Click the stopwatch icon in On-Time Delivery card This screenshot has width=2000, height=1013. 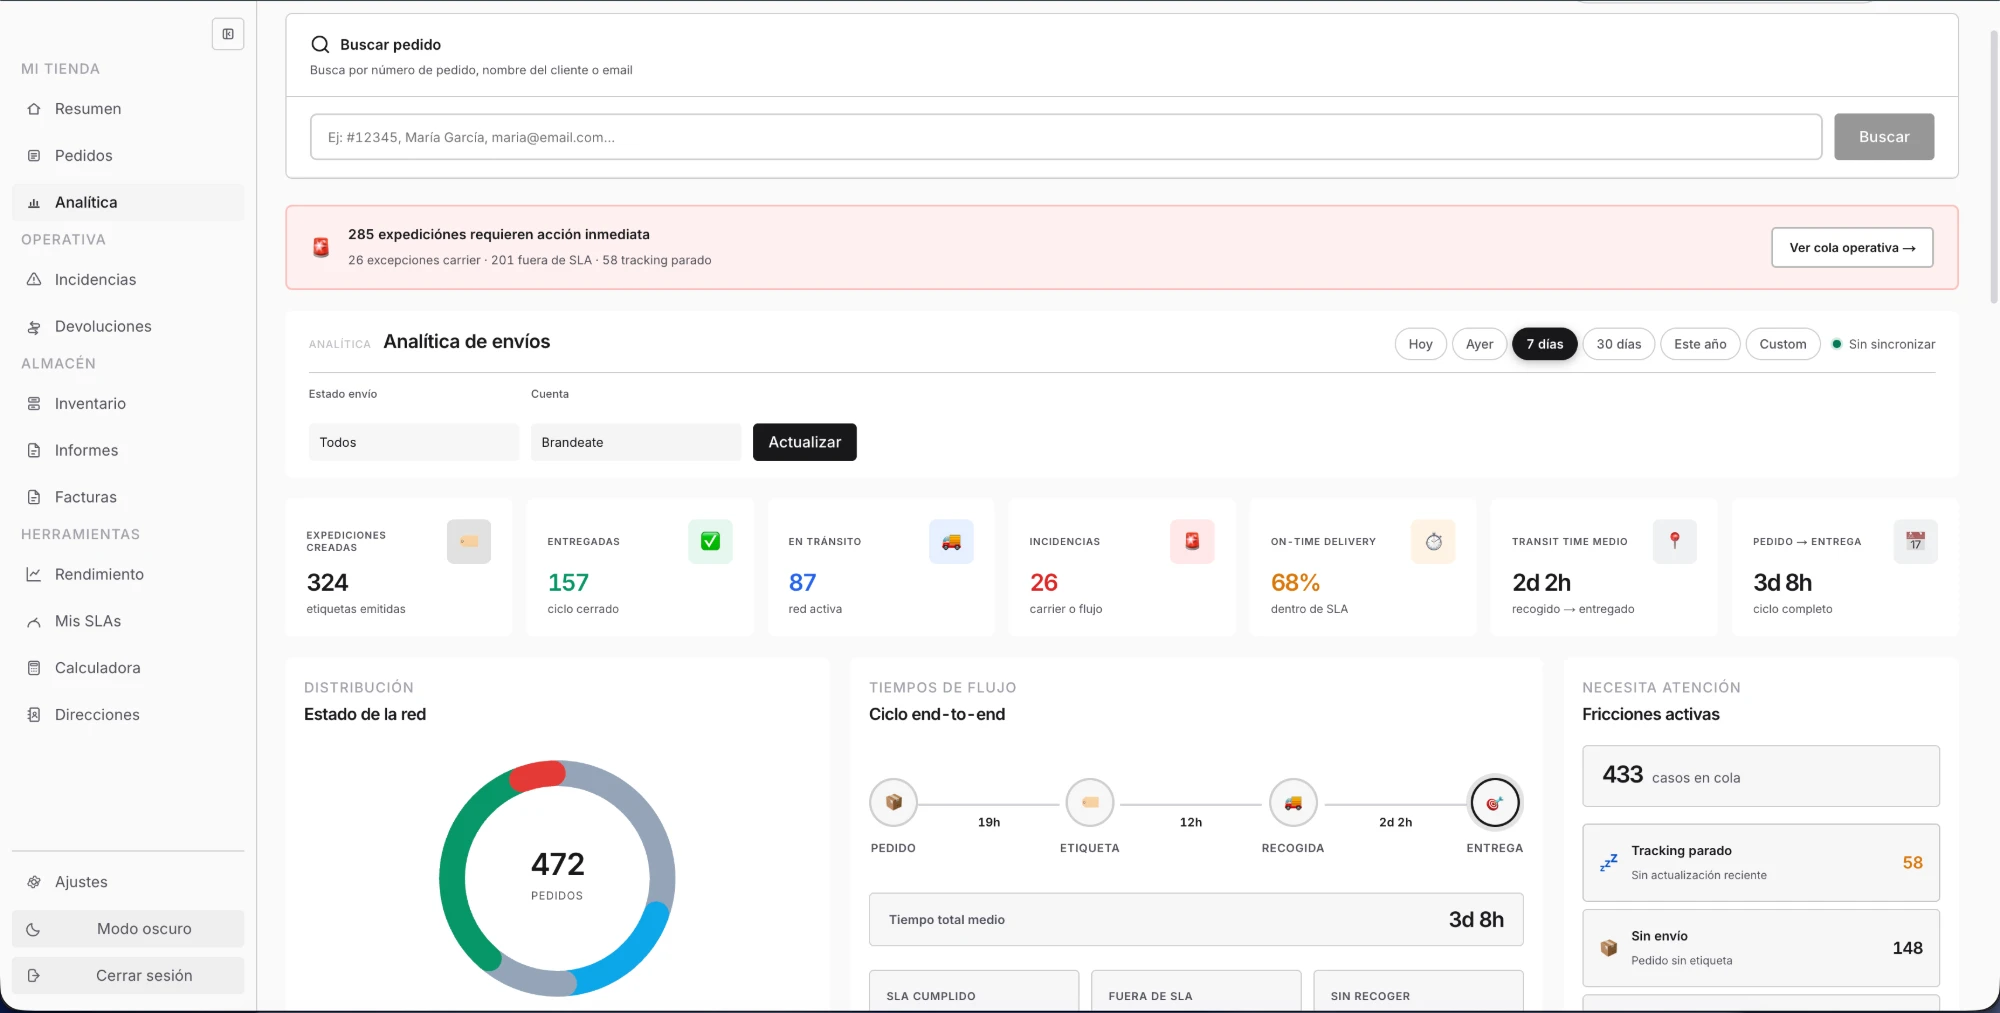coord(1433,541)
